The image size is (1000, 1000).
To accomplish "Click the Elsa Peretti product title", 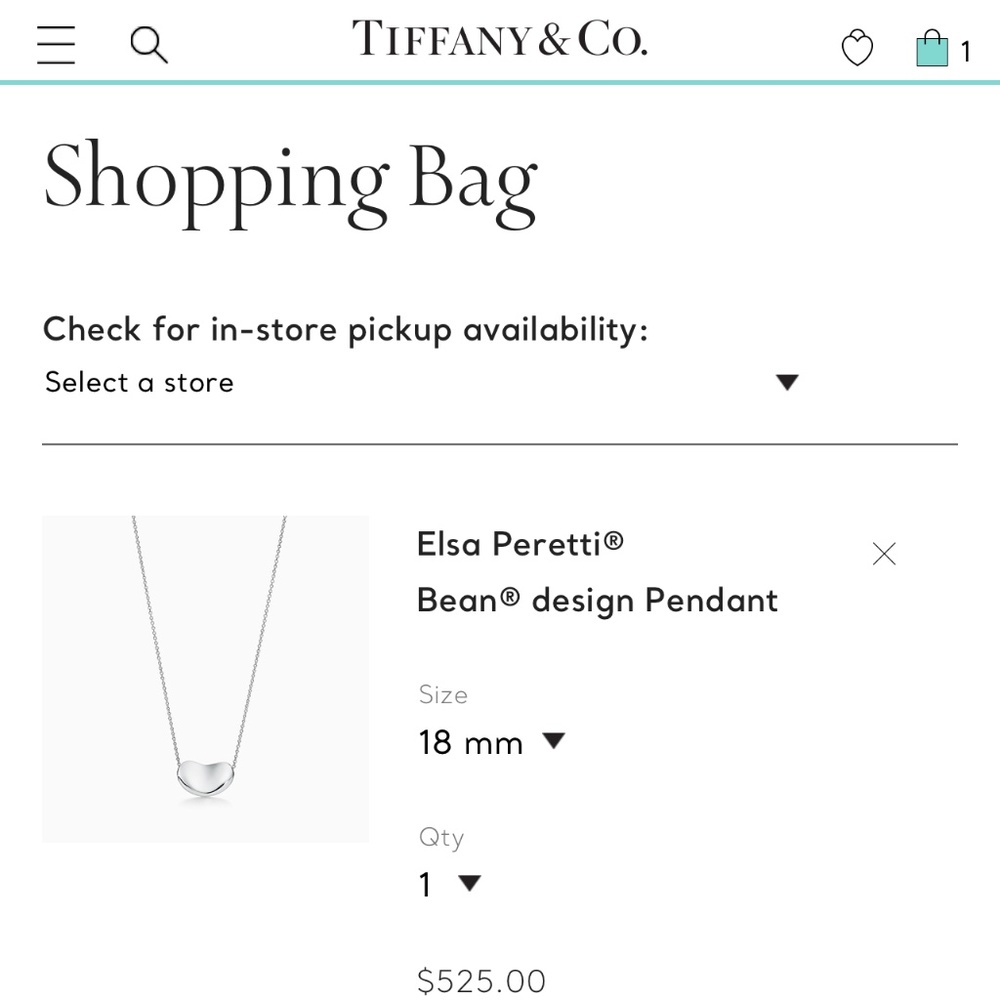I will point(520,543).
